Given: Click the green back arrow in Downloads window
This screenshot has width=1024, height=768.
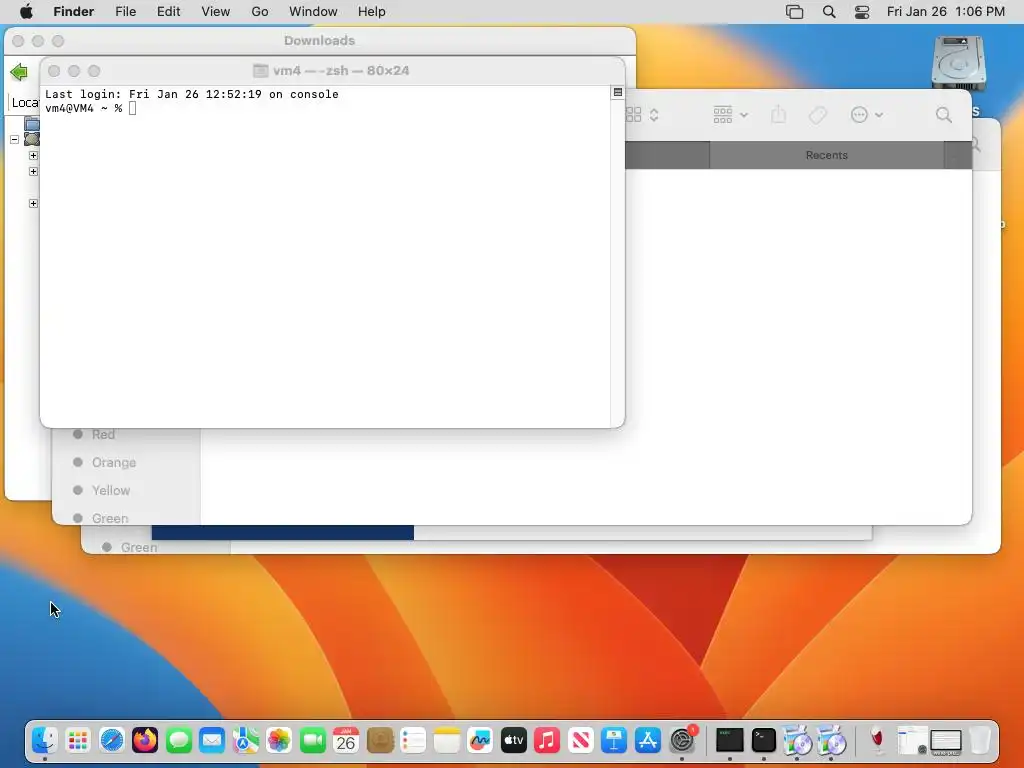Looking at the screenshot, I should [x=19, y=72].
